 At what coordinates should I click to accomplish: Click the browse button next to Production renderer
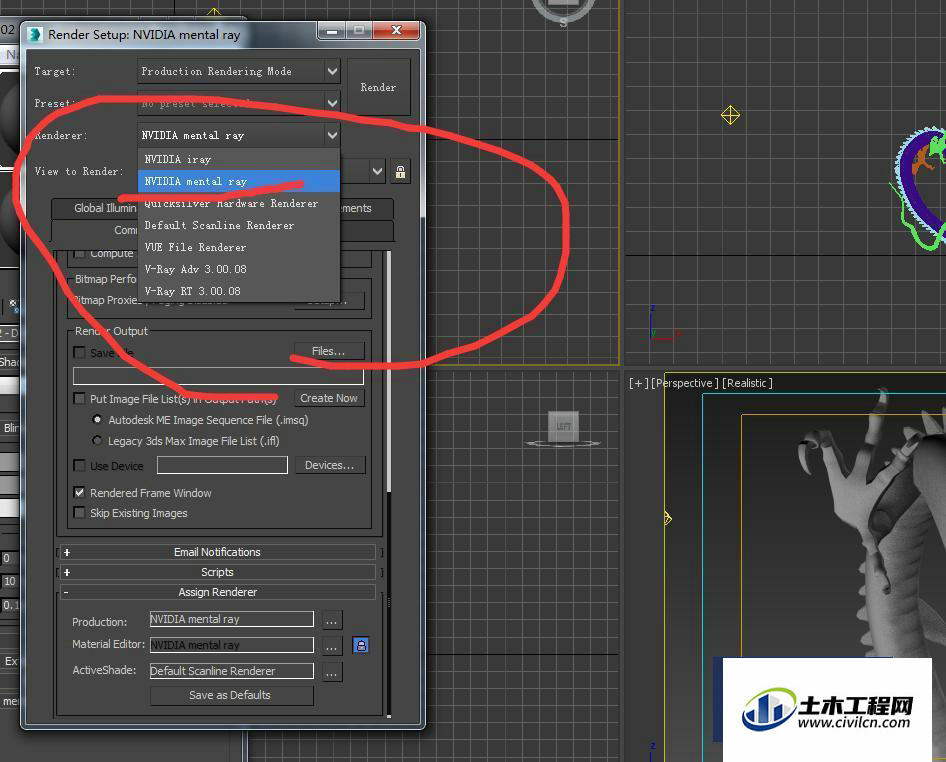(x=332, y=620)
